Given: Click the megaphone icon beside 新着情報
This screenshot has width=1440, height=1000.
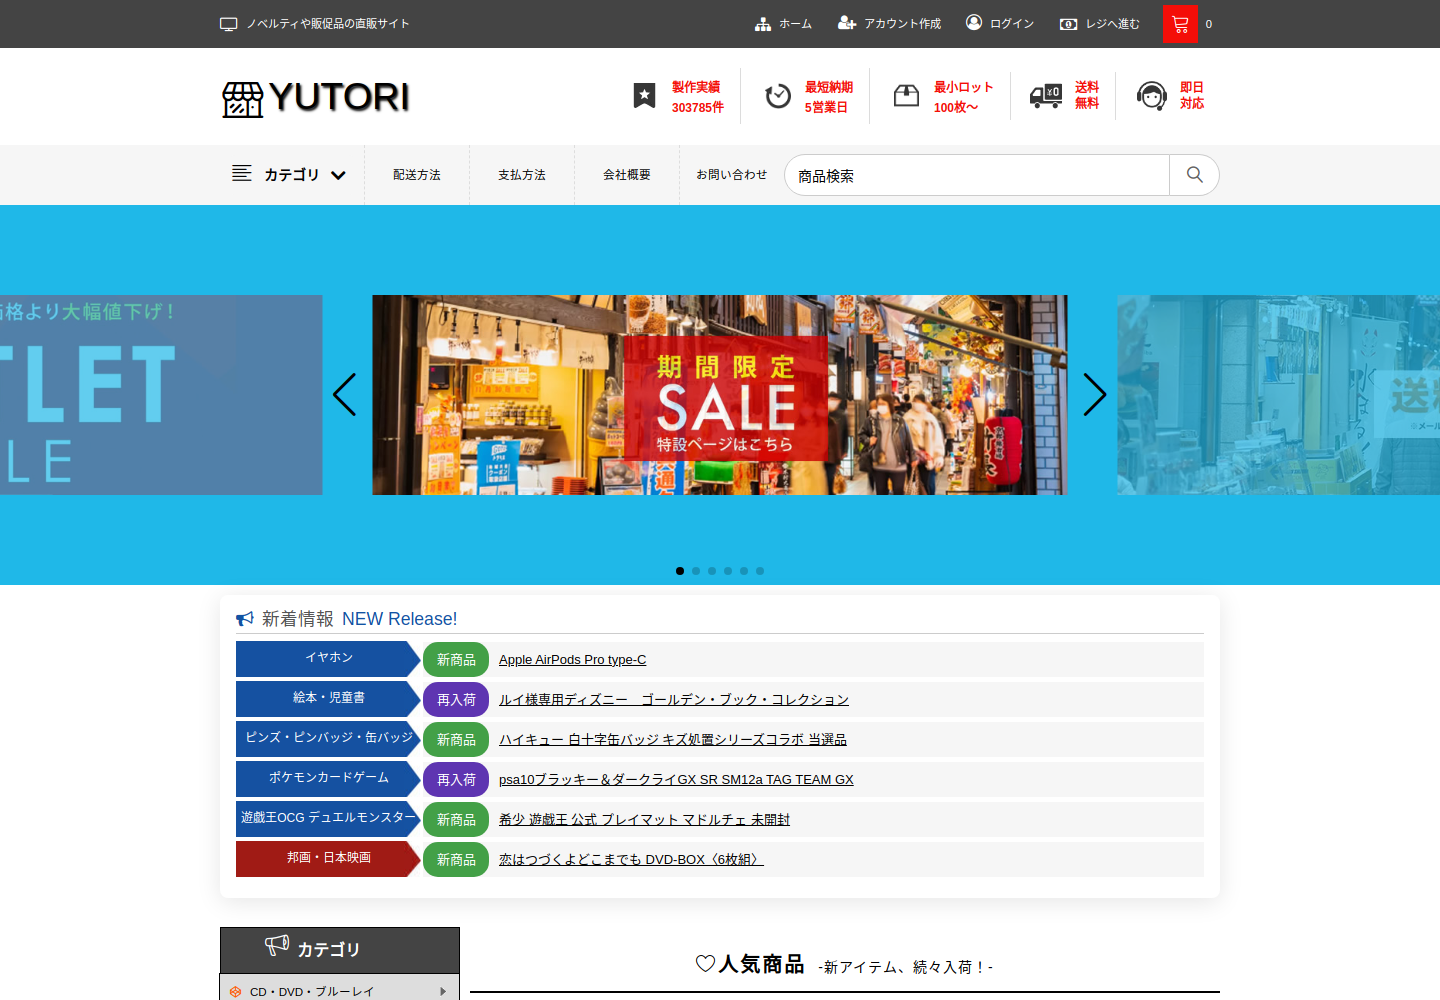Looking at the screenshot, I should pos(245,619).
